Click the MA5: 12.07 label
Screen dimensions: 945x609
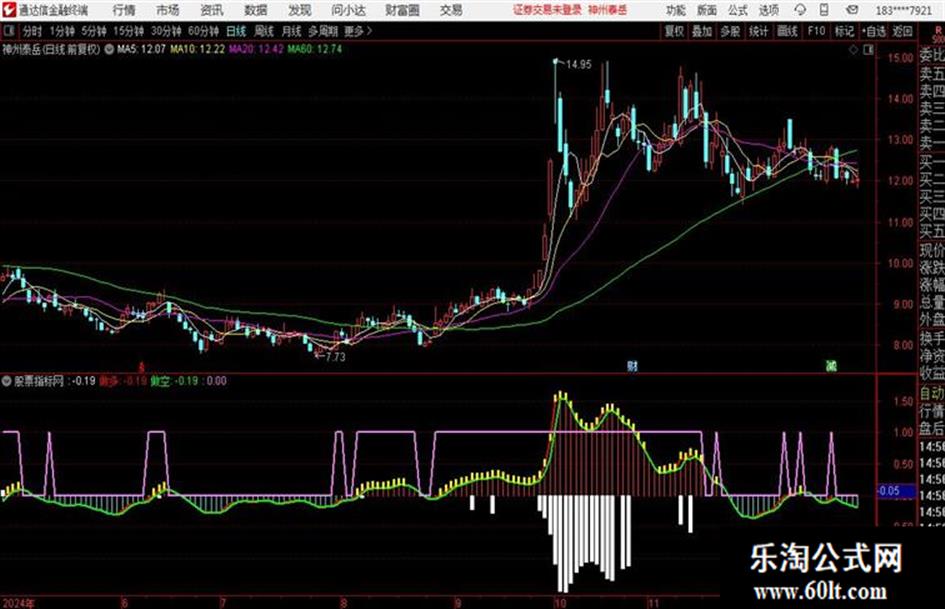[x=141, y=49]
